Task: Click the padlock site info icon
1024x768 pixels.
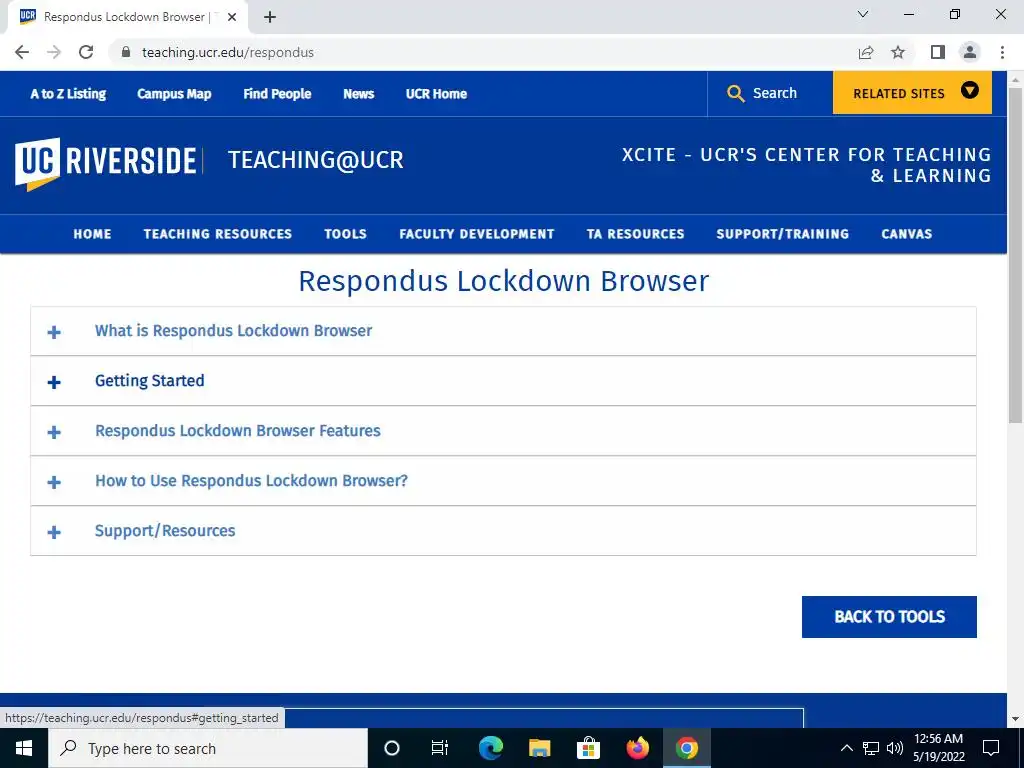Action: click(x=126, y=52)
